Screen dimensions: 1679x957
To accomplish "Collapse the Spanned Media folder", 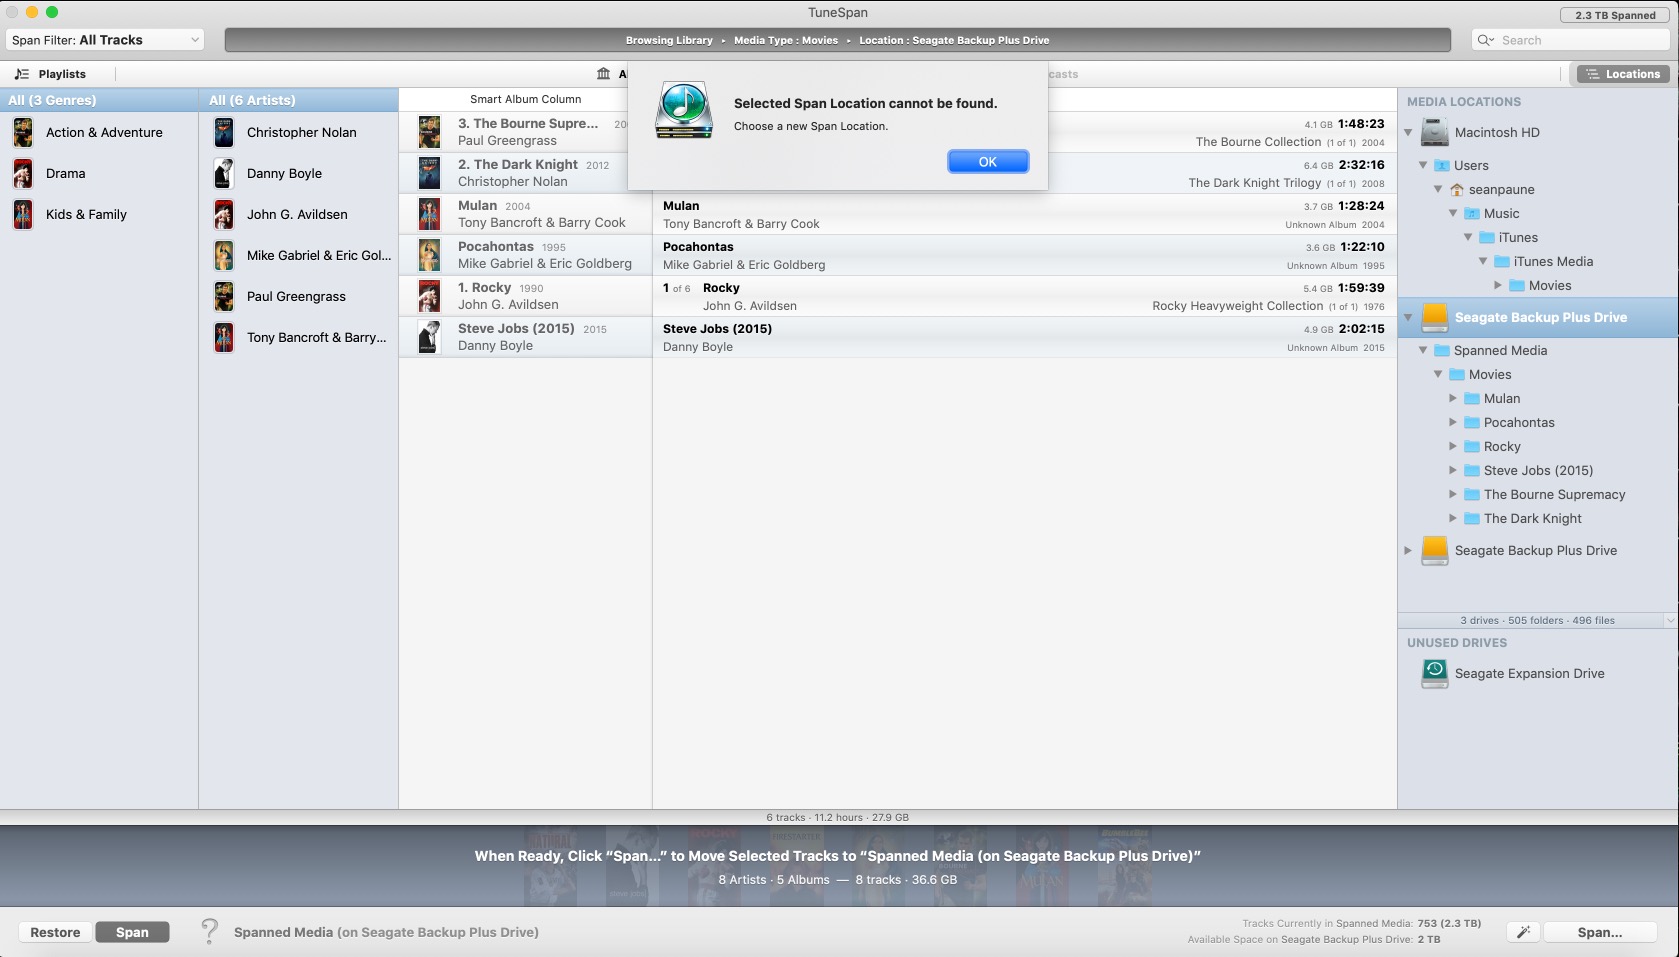I will pyautogui.click(x=1423, y=350).
